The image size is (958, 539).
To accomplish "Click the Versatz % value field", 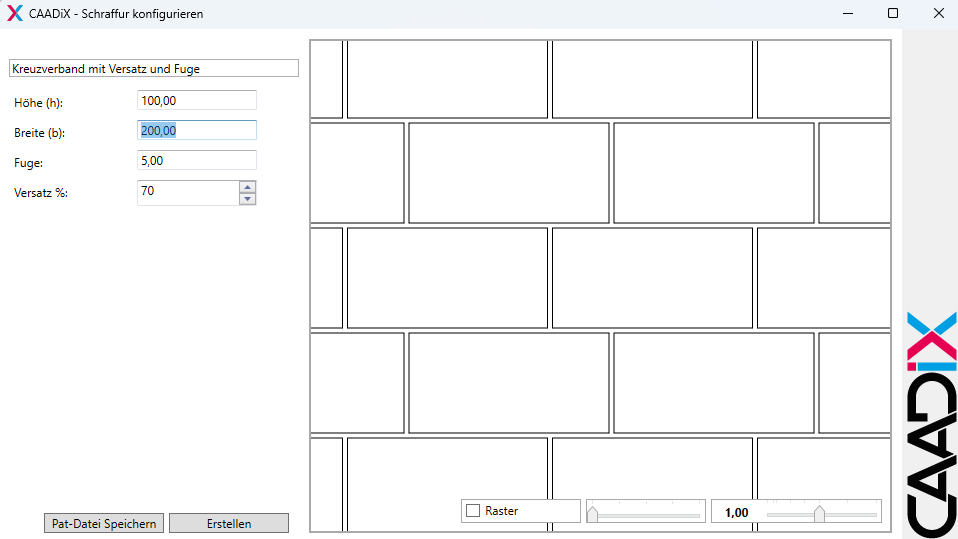I will click(188, 192).
